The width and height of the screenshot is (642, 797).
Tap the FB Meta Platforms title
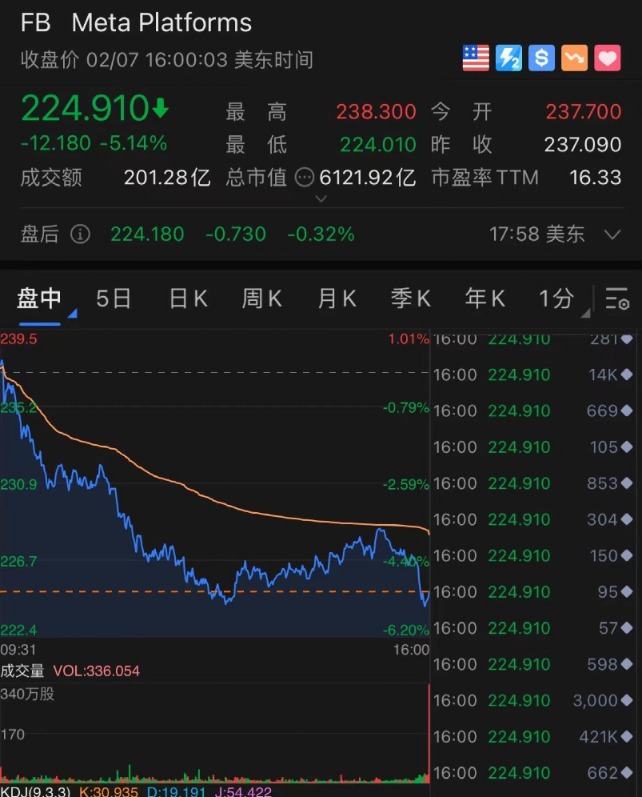[136, 23]
